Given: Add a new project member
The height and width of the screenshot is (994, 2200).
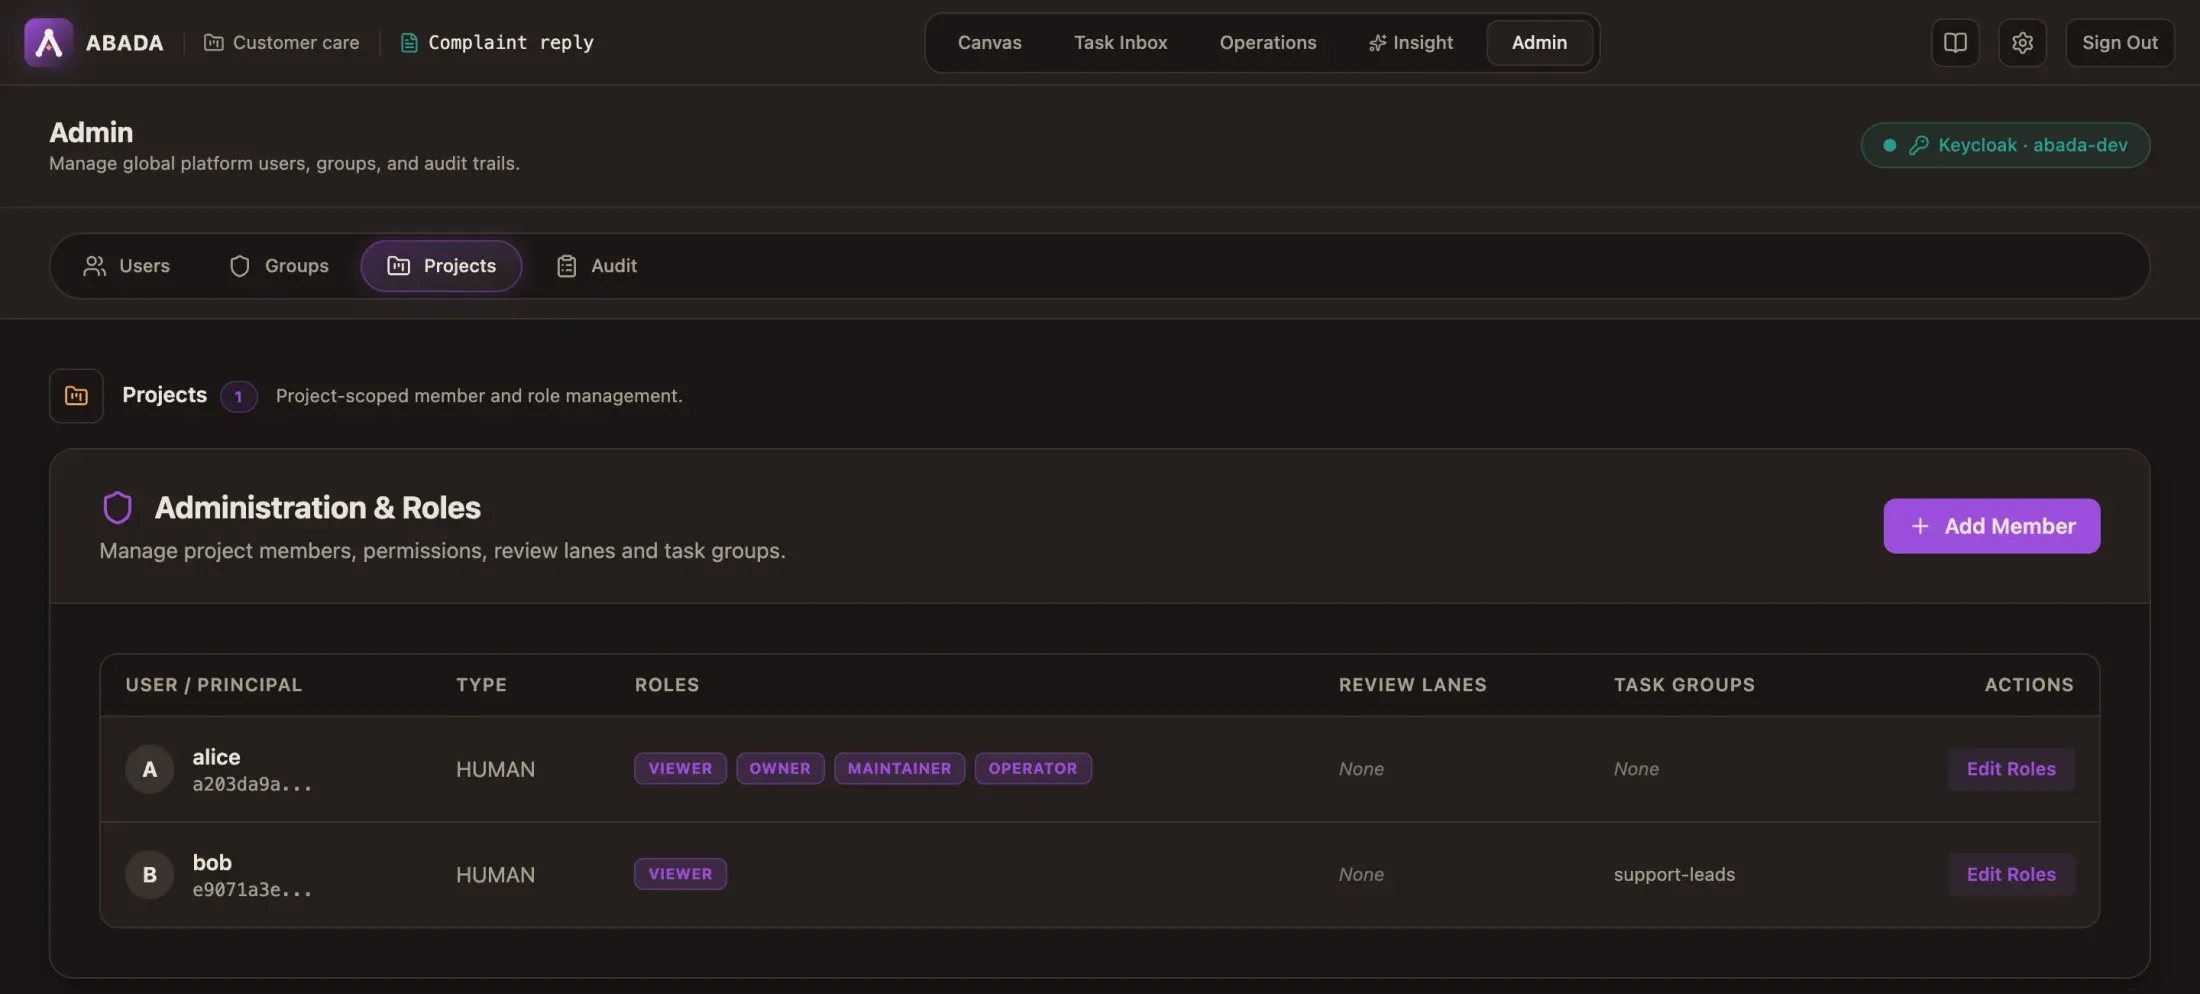Looking at the screenshot, I should [x=1992, y=526].
